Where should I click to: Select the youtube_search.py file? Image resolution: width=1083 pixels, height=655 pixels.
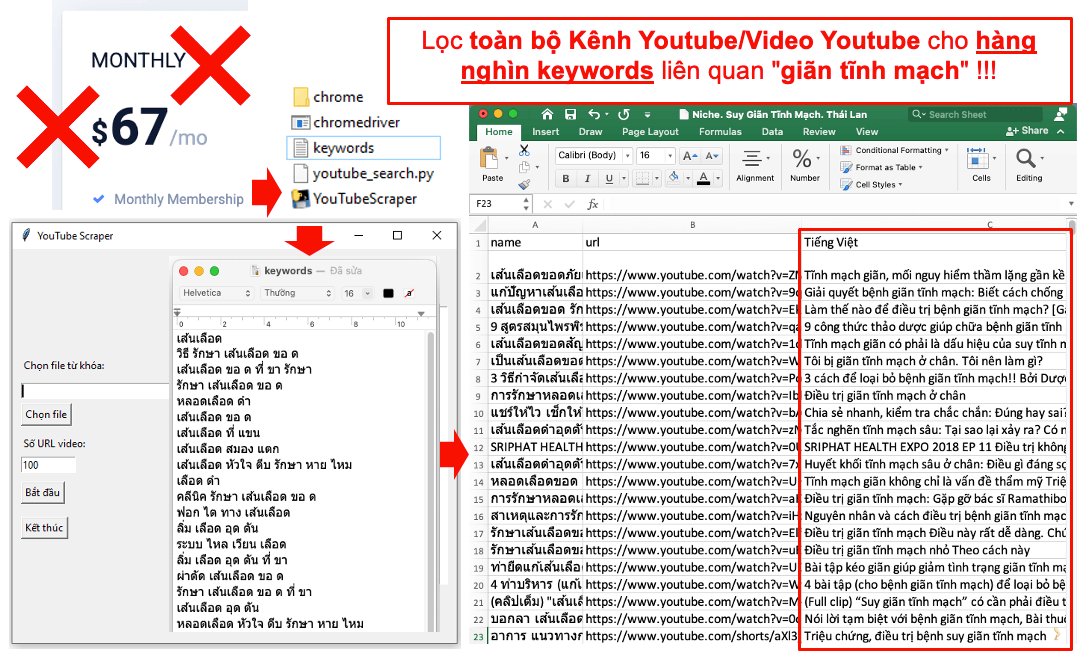click(363, 173)
